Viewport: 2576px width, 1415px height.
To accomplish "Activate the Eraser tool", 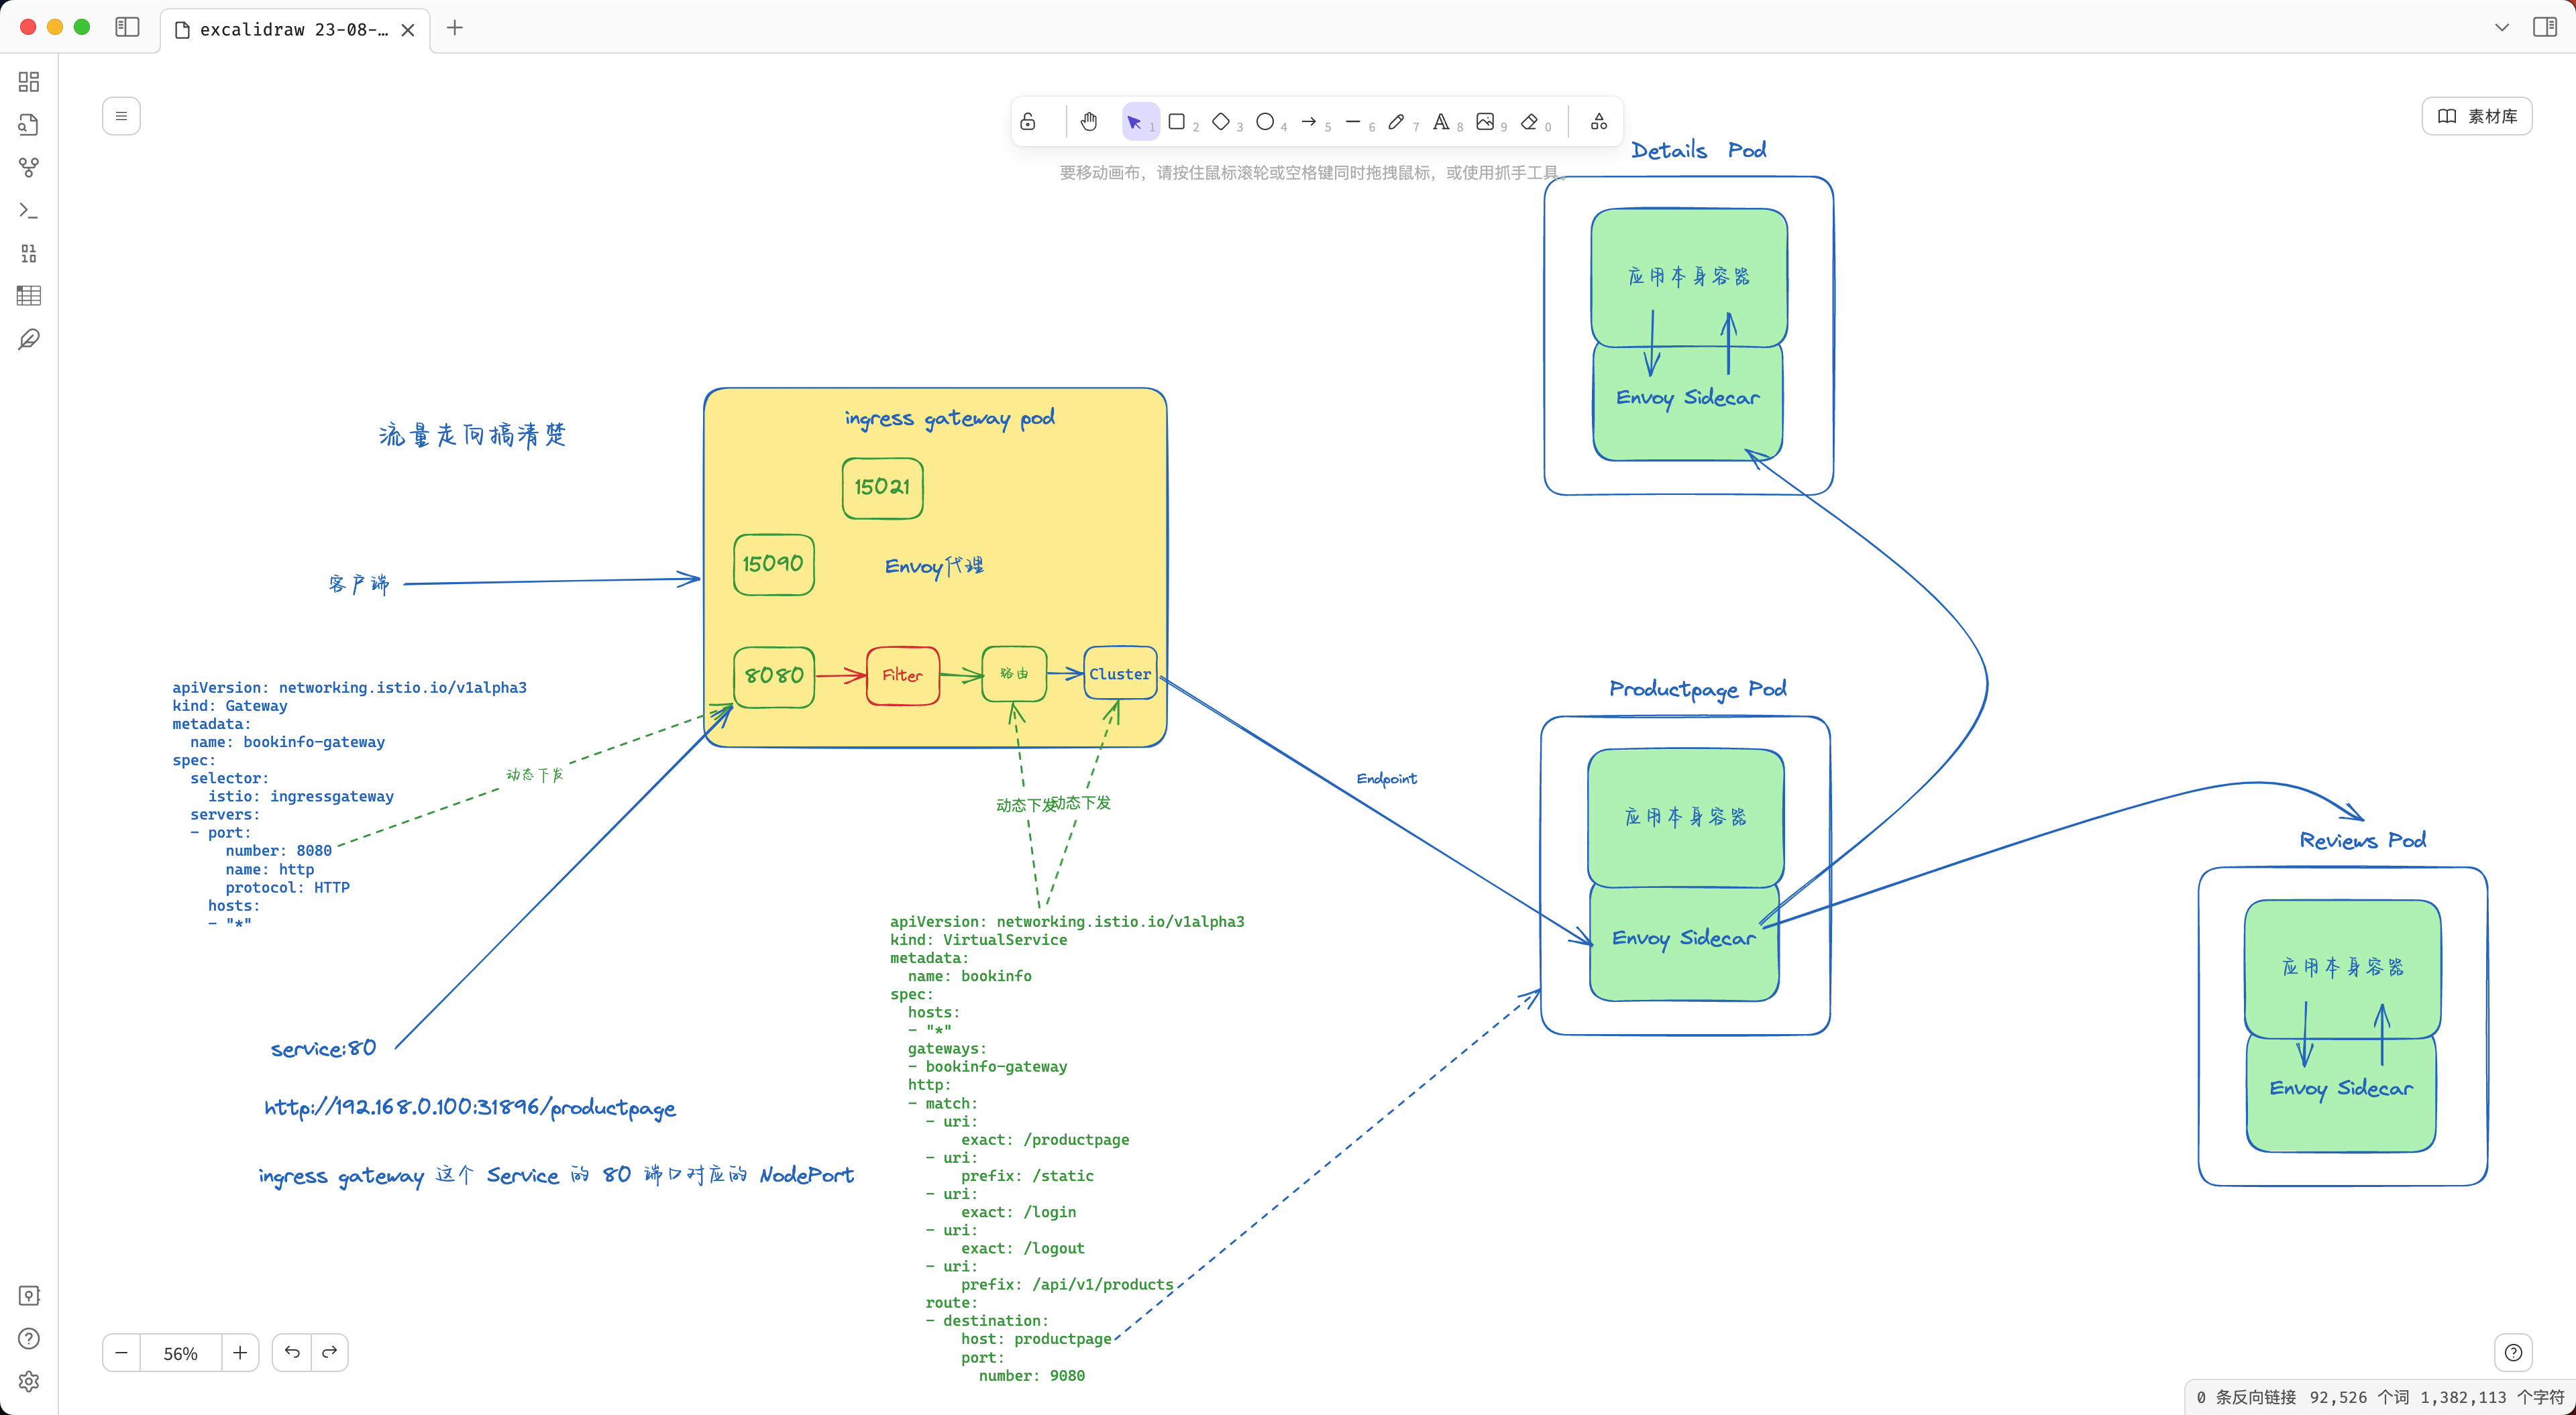I will pyautogui.click(x=1530, y=122).
